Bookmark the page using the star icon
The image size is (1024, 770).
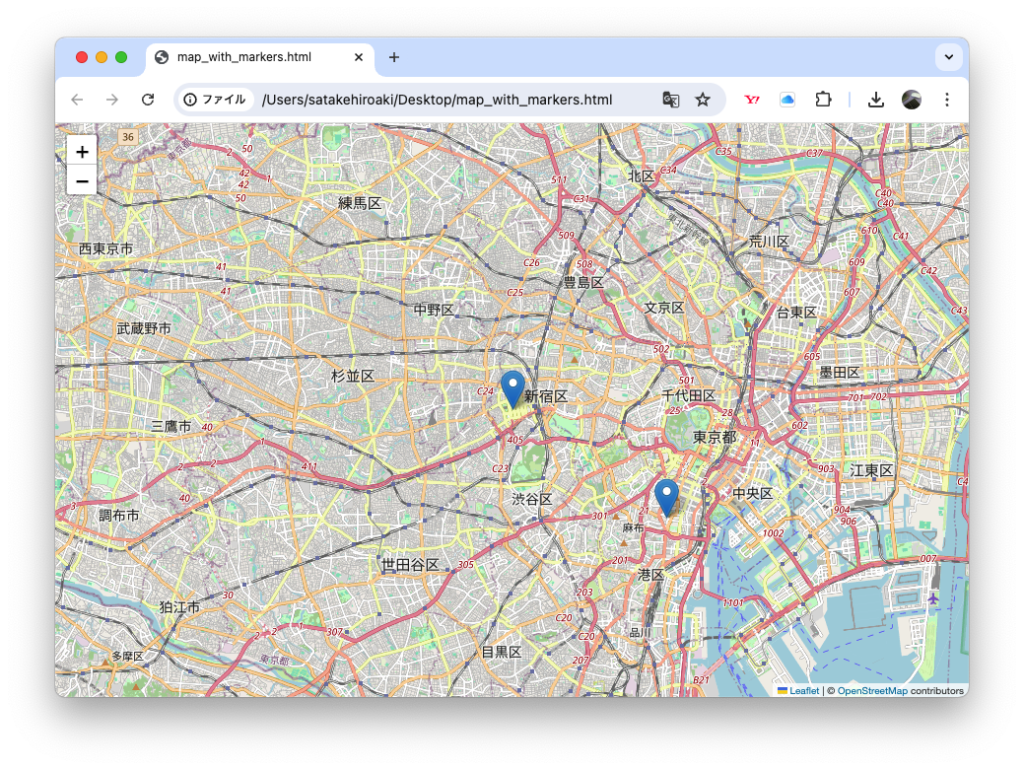(x=703, y=99)
